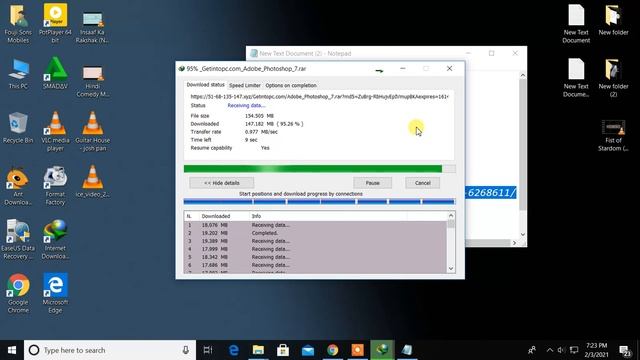Screen dimensions: 640x360
Task: Click the download URL text field
Action: (319, 97)
